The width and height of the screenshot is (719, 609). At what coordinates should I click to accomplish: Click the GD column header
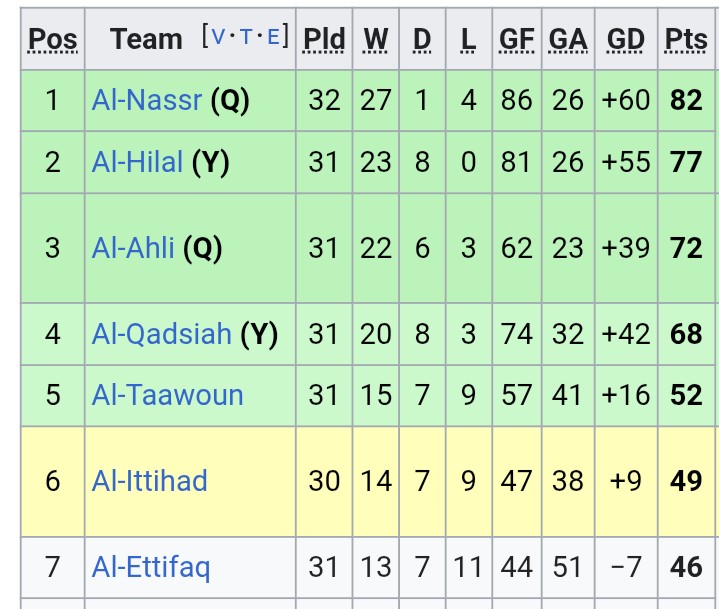click(x=626, y=39)
